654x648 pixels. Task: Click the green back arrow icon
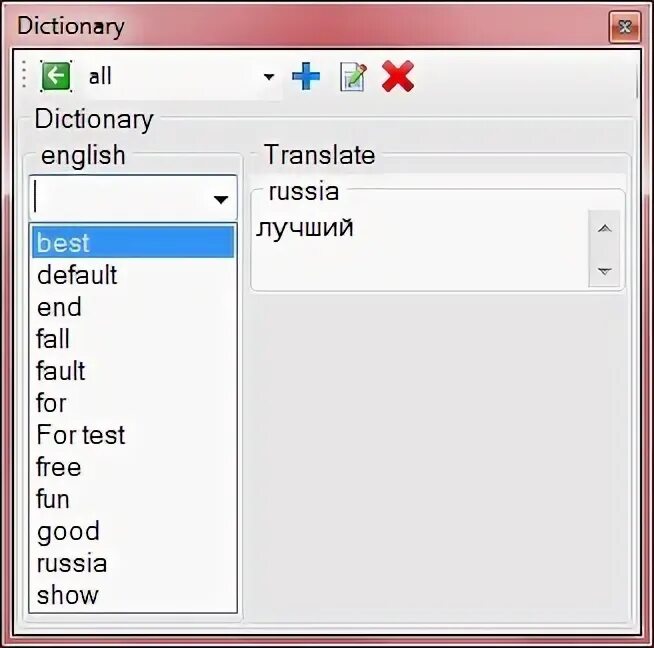click(56, 76)
